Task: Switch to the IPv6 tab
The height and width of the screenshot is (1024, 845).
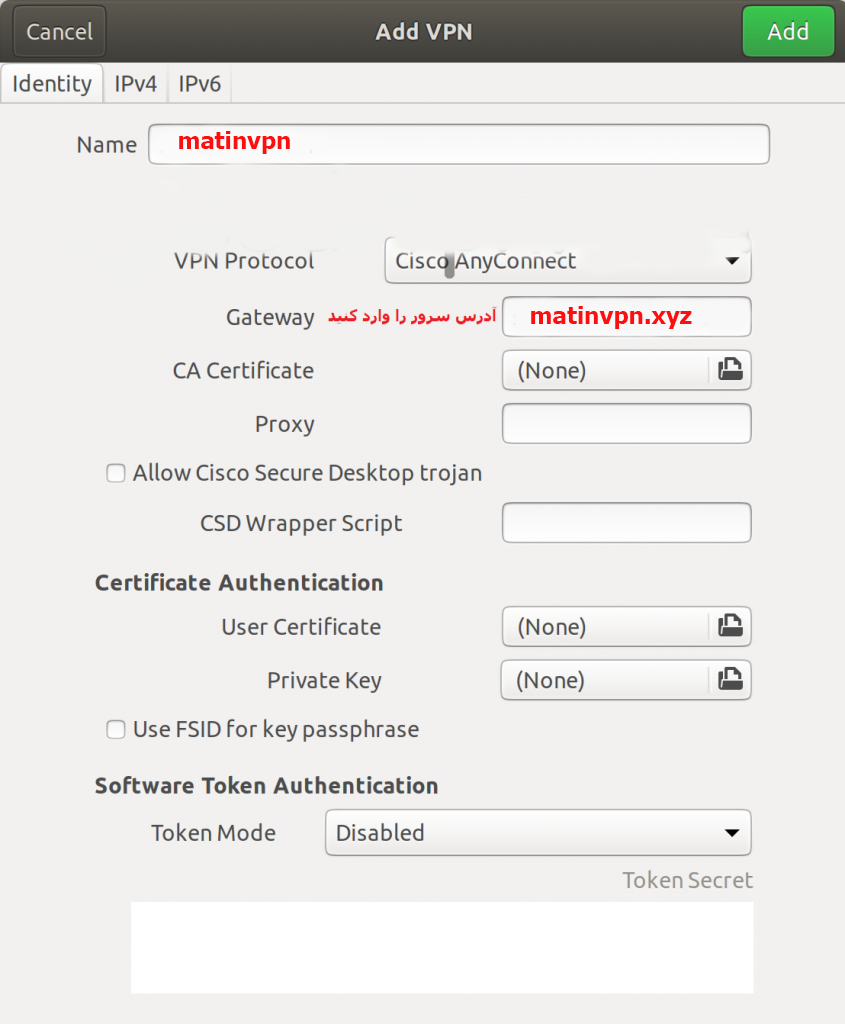Action: [199, 84]
